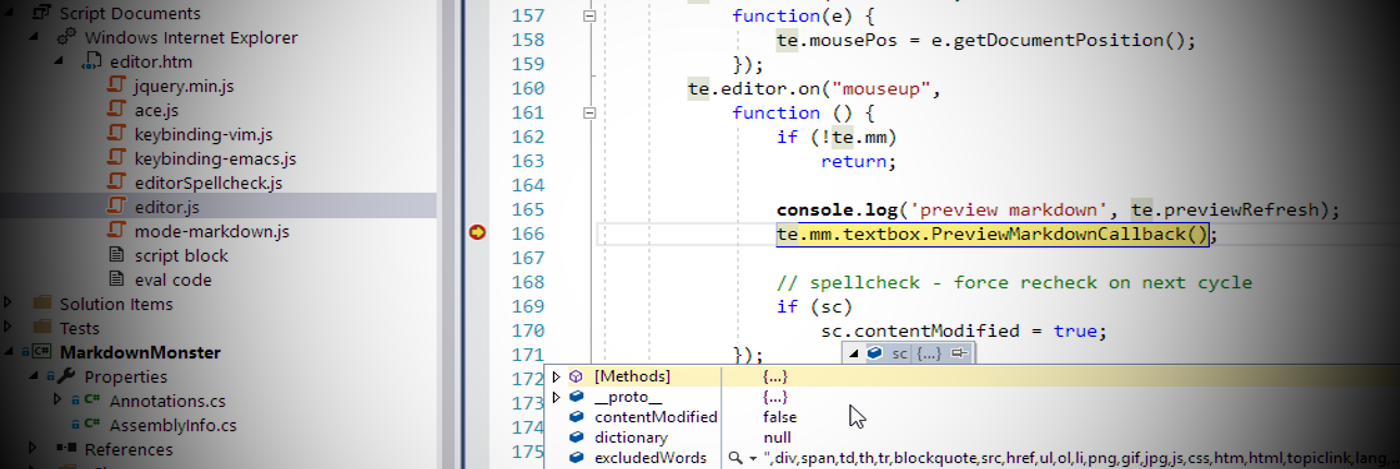The height and width of the screenshot is (469, 1400).
Task: Collapse the sc data tip arrow
Action: (852, 353)
